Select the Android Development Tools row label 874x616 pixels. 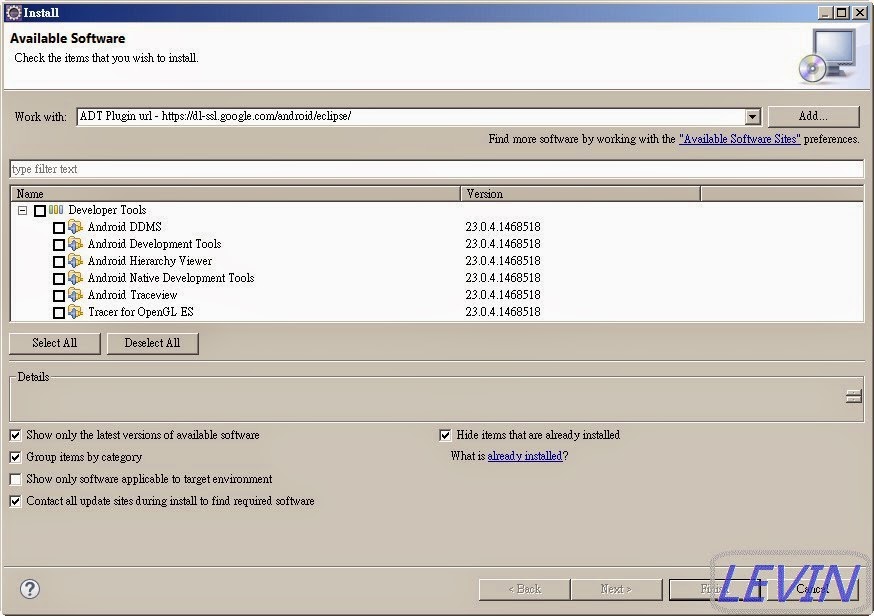click(x=154, y=244)
